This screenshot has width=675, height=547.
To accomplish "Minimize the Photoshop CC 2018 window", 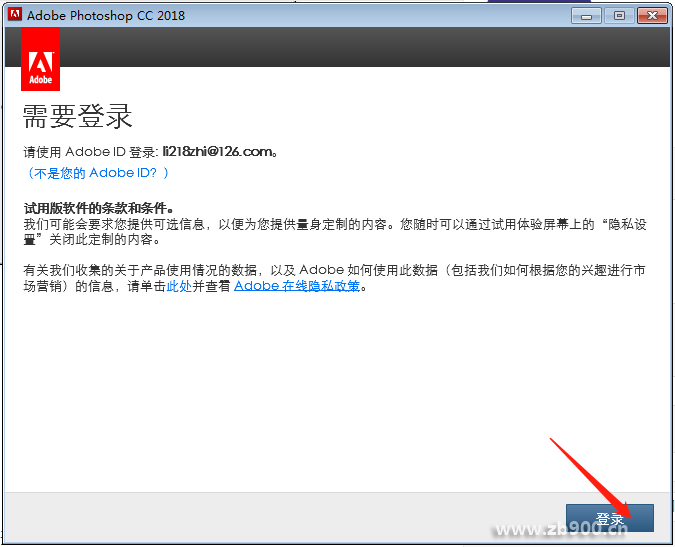I will tap(590, 15).
